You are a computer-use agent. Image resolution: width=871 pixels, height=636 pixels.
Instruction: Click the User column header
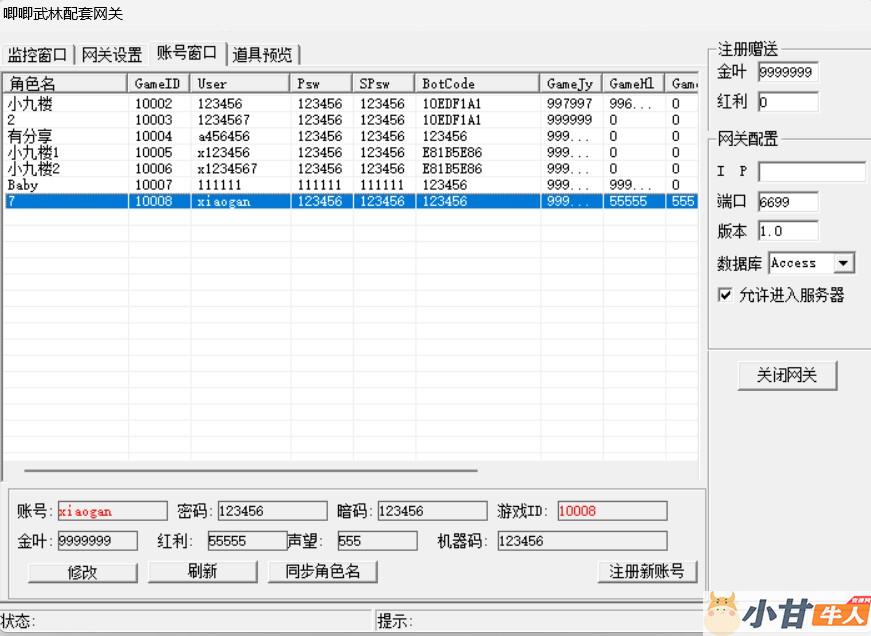click(240, 83)
